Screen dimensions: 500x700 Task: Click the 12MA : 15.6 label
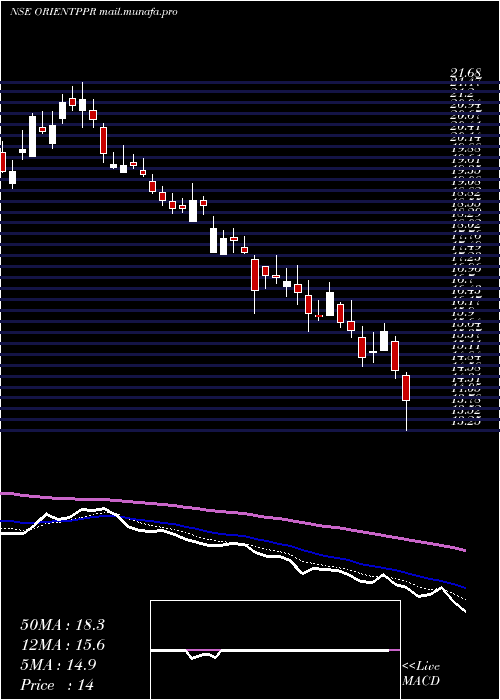pyautogui.click(x=62, y=645)
